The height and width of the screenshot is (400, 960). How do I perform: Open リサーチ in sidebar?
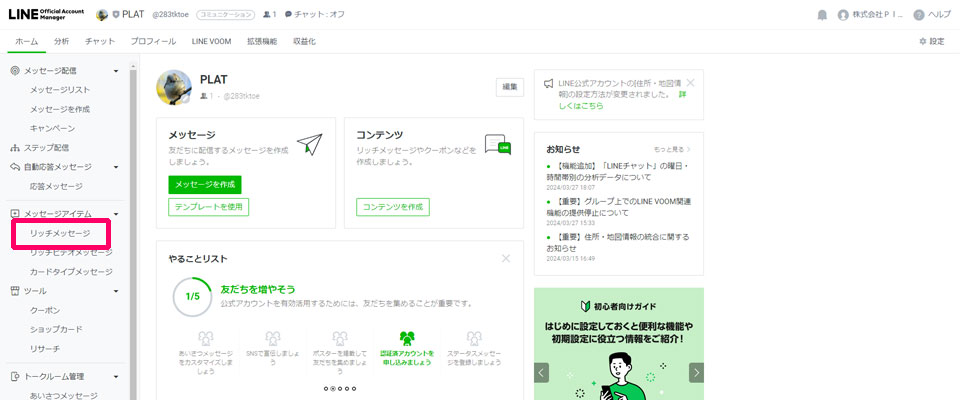click(x=45, y=349)
